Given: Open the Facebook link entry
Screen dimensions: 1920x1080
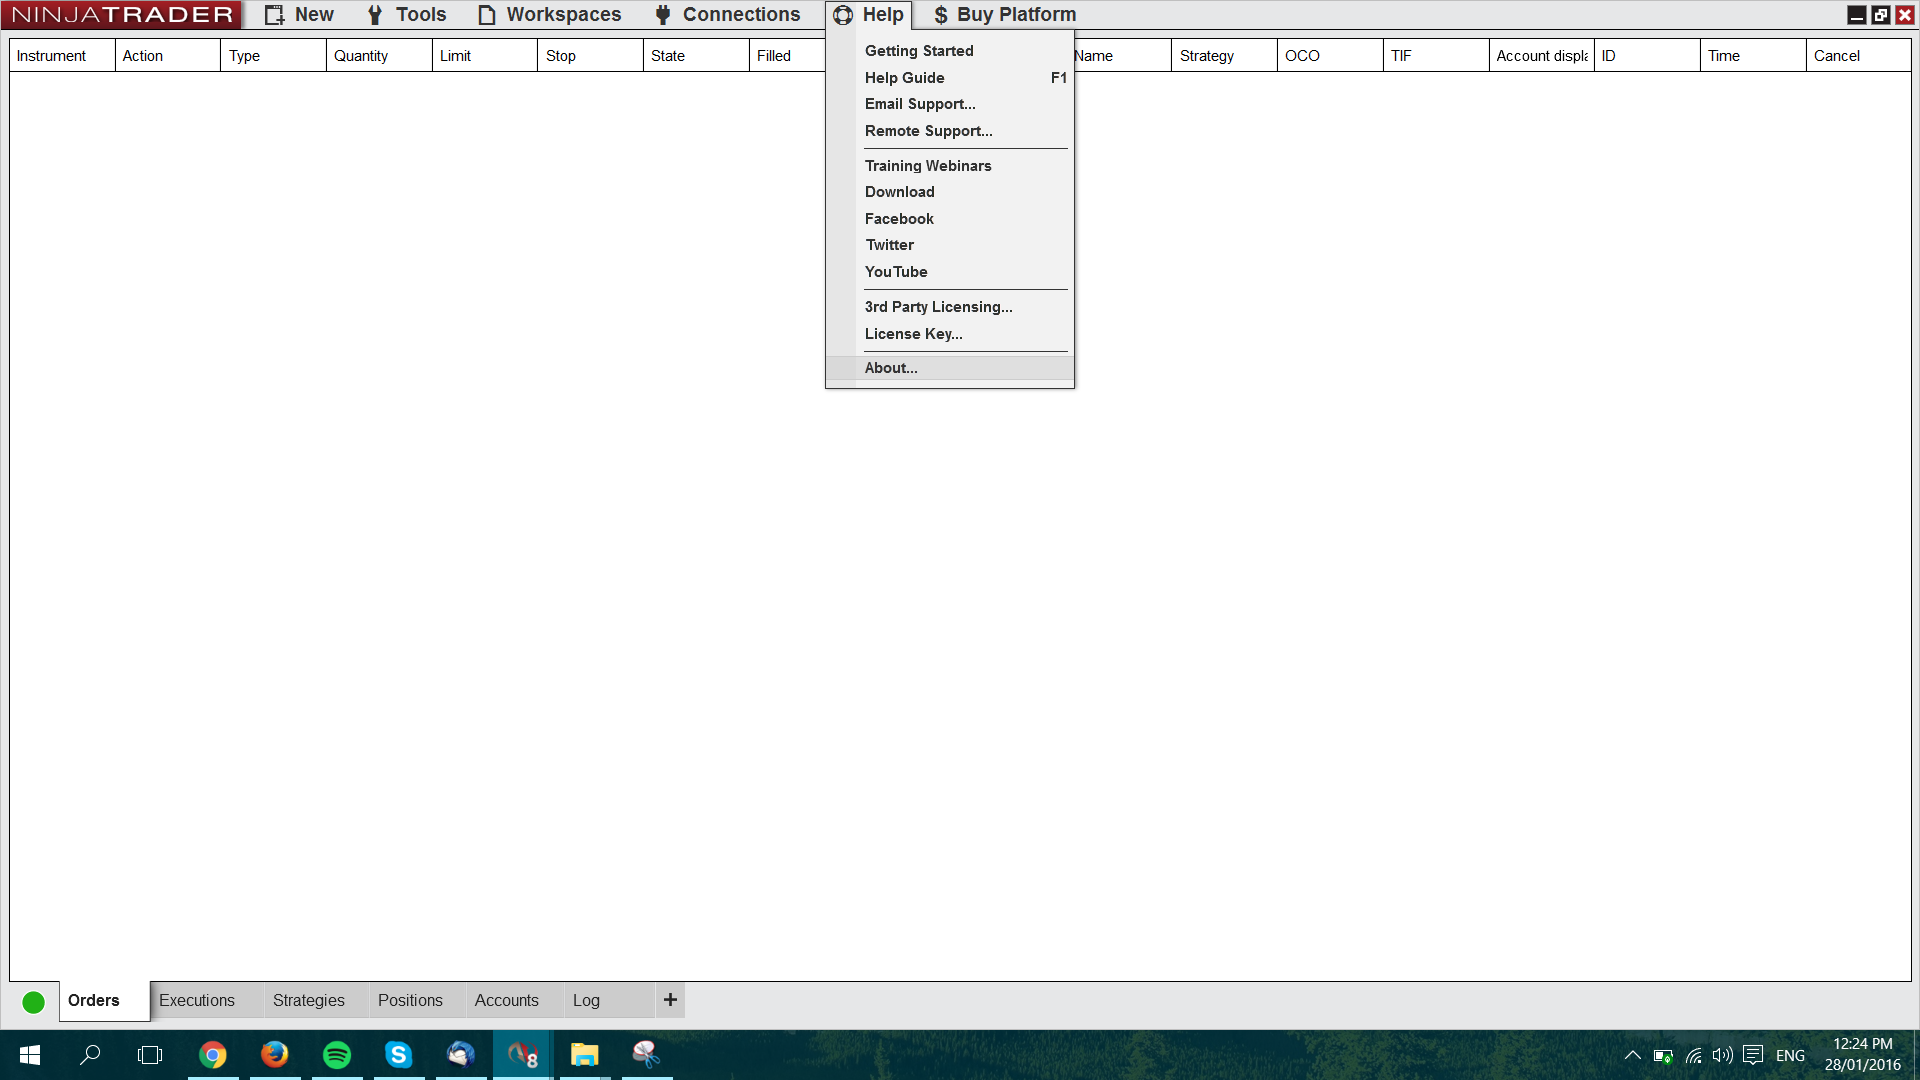Looking at the screenshot, I should 949,219.
